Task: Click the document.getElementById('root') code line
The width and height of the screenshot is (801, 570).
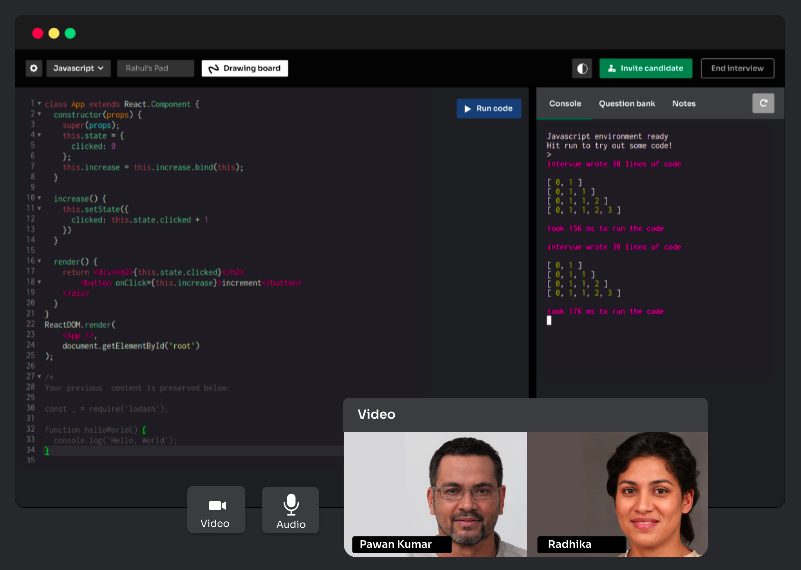Action: [x=131, y=346]
